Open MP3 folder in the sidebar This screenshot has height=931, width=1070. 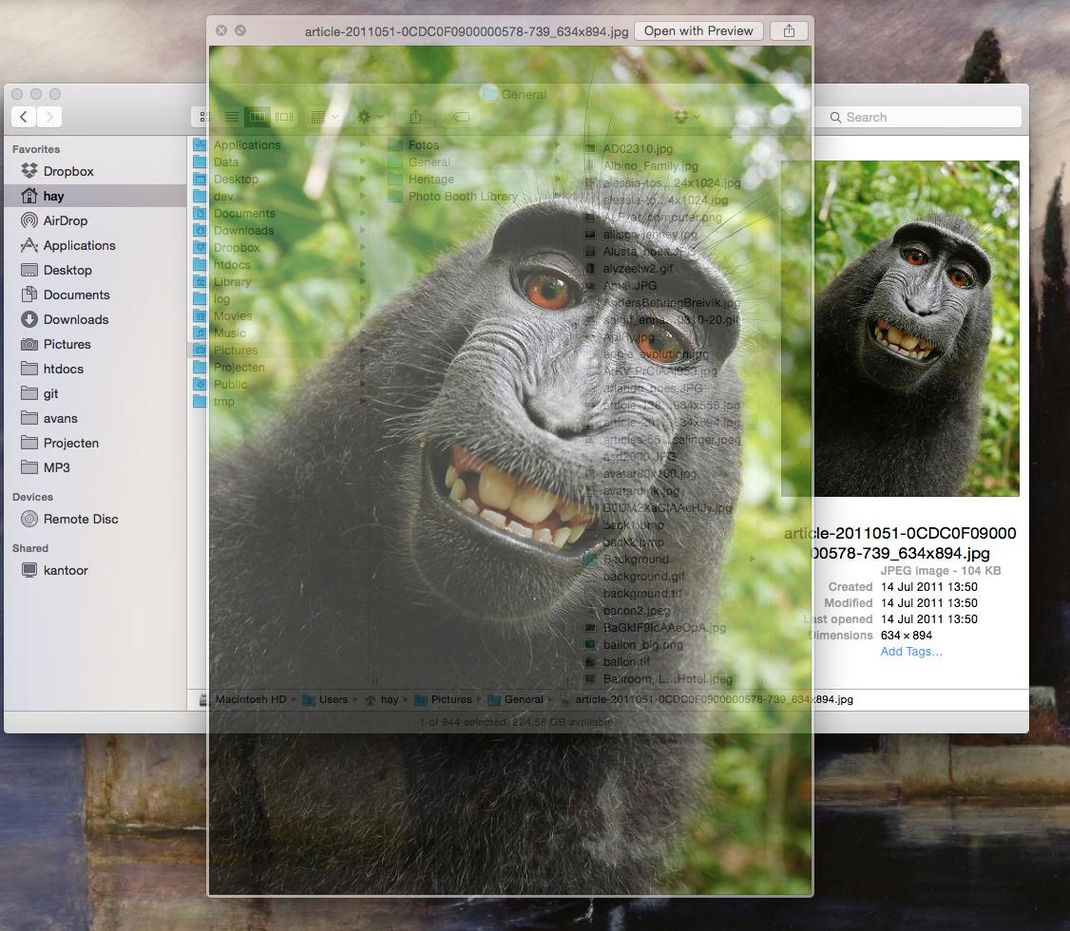(95, 468)
